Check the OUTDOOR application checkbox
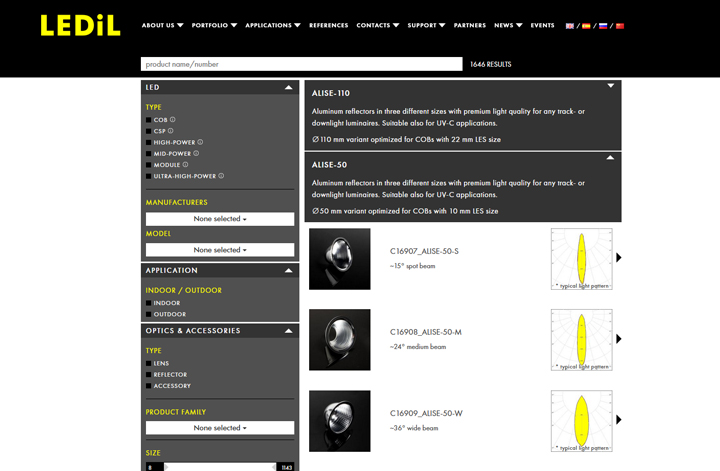 (x=149, y=314)
